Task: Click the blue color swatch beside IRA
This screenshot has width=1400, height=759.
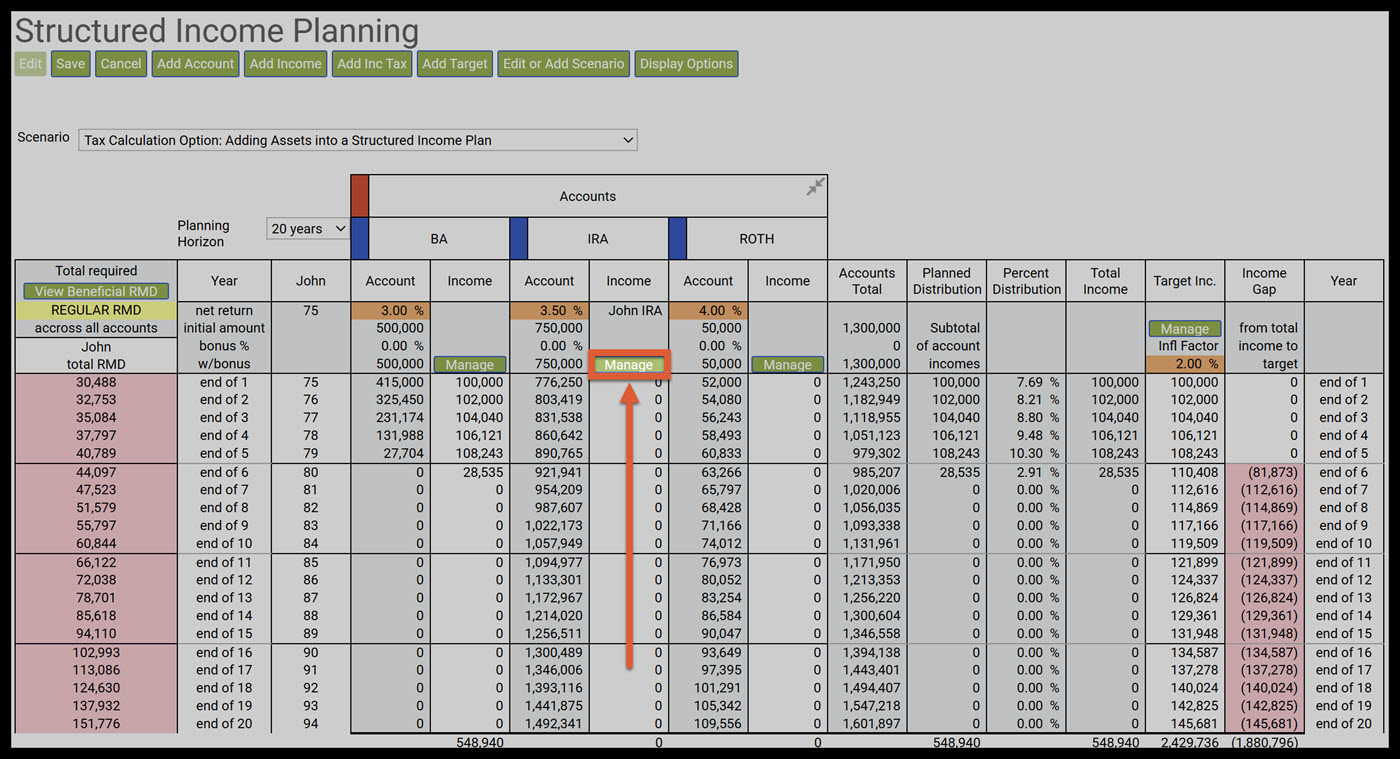Action: pos(518,239)
